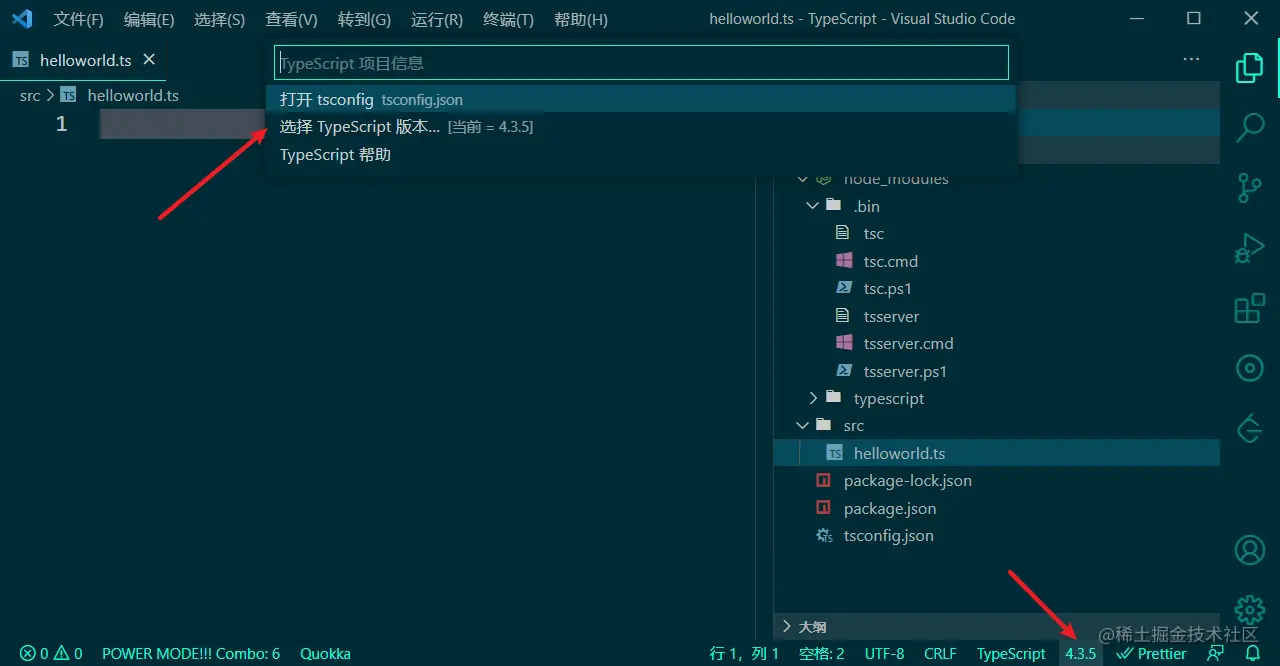Click Quokka in the status bar
The width and height of the screenshot is (1280, 666).
pos(325,653)
